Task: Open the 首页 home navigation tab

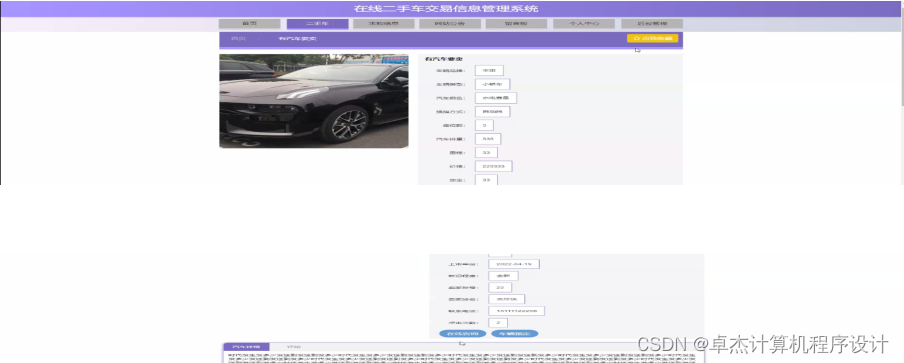Action: coord(249,24)
